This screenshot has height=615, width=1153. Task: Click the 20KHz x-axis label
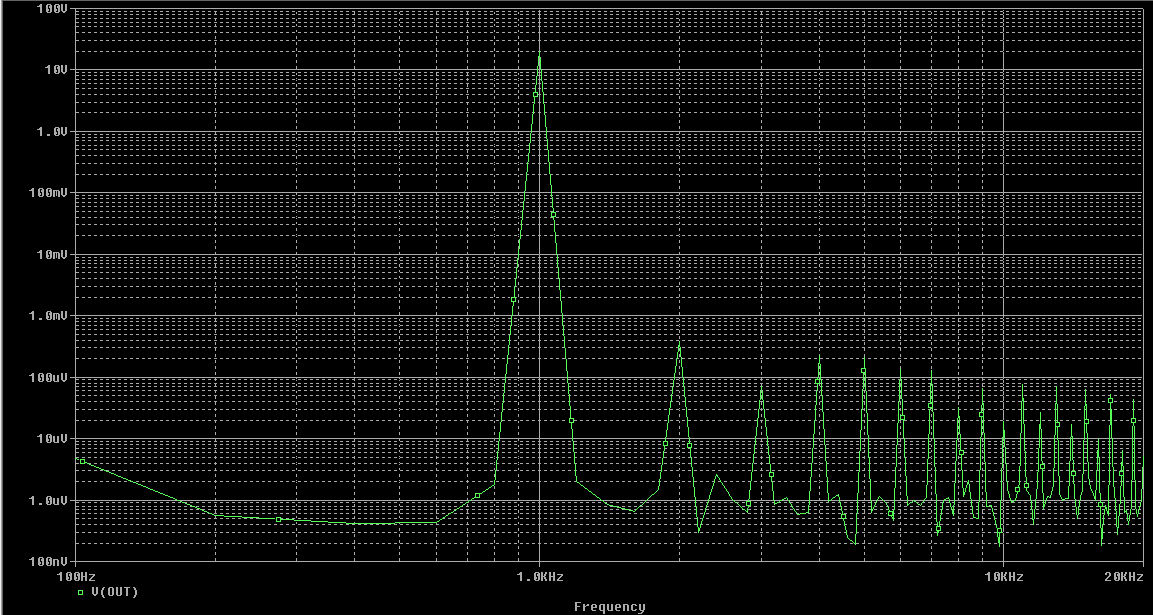tap(1123, 577)
